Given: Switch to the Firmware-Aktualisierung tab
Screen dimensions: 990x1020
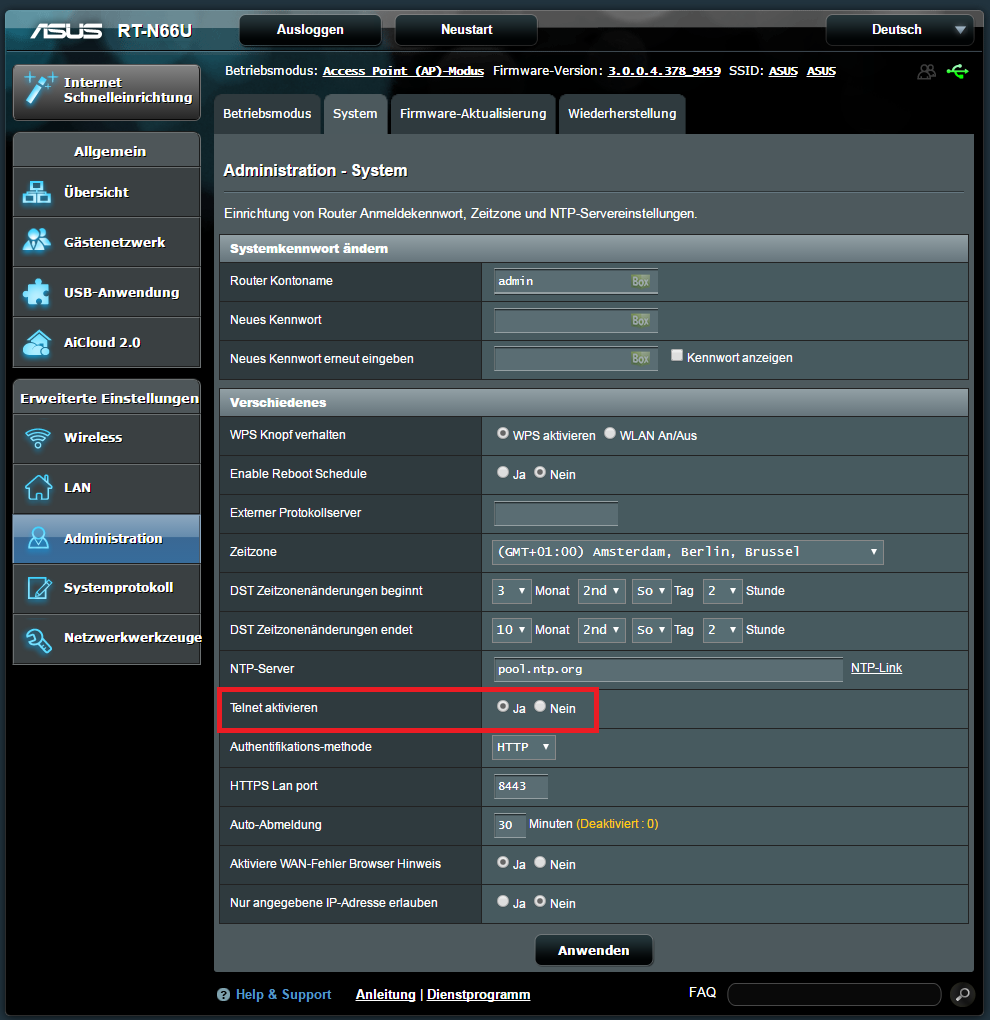Looking at the screenshot, I should [x=473, y=114].
